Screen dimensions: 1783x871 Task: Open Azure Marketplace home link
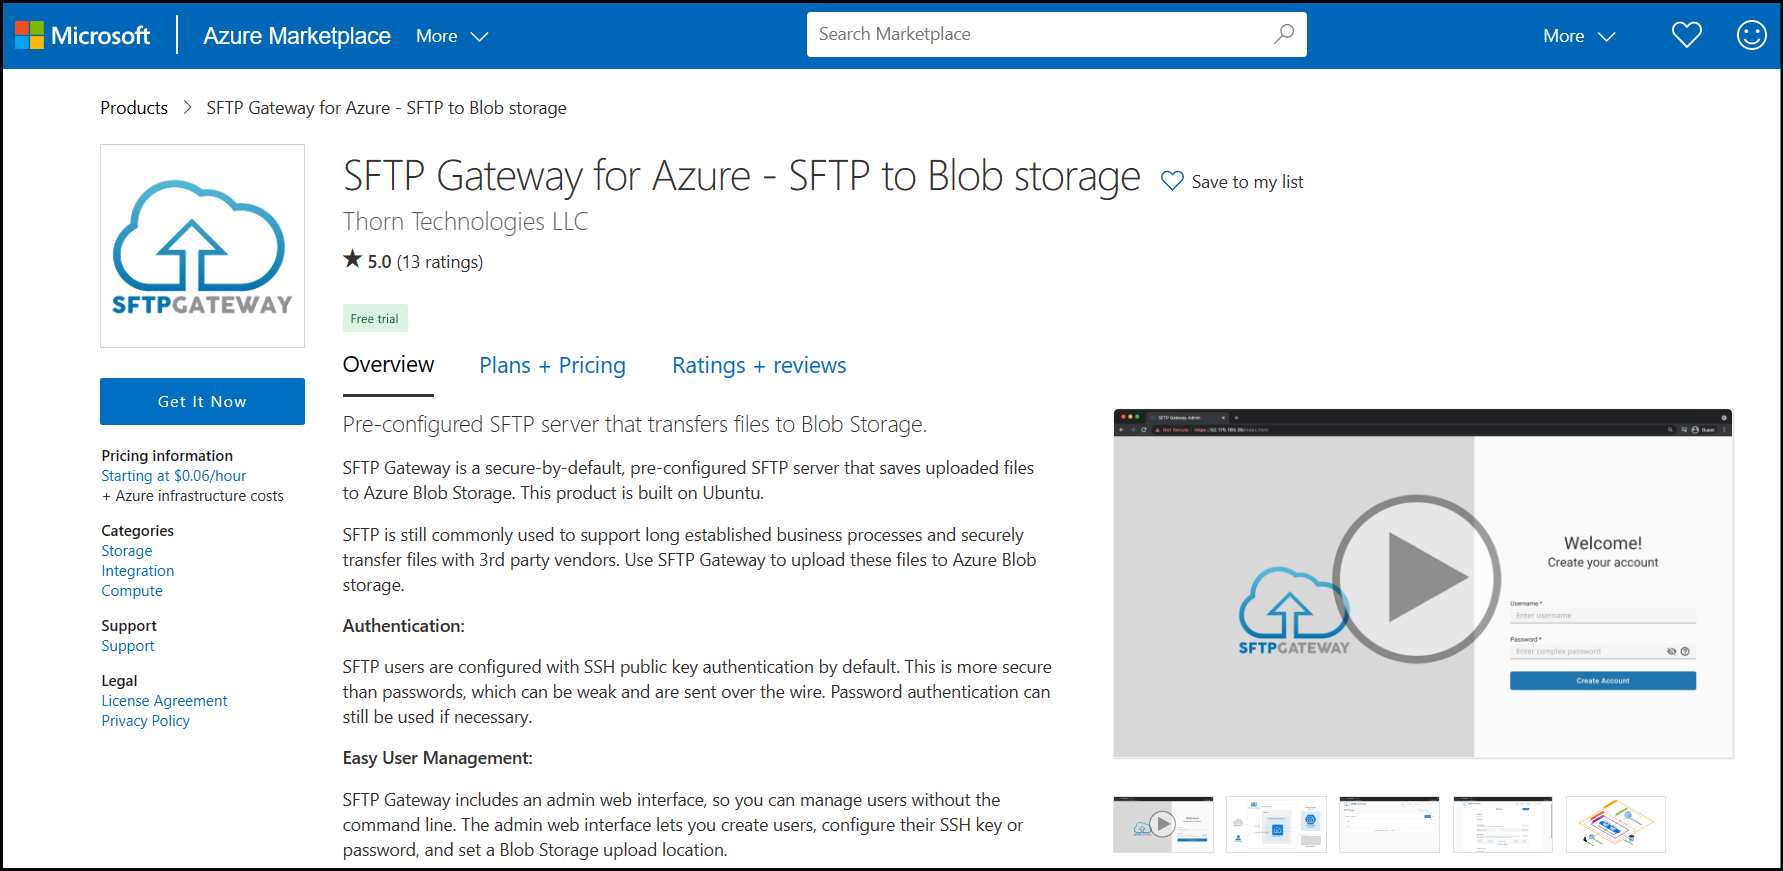pyautogui.click(x=297, y=36)
